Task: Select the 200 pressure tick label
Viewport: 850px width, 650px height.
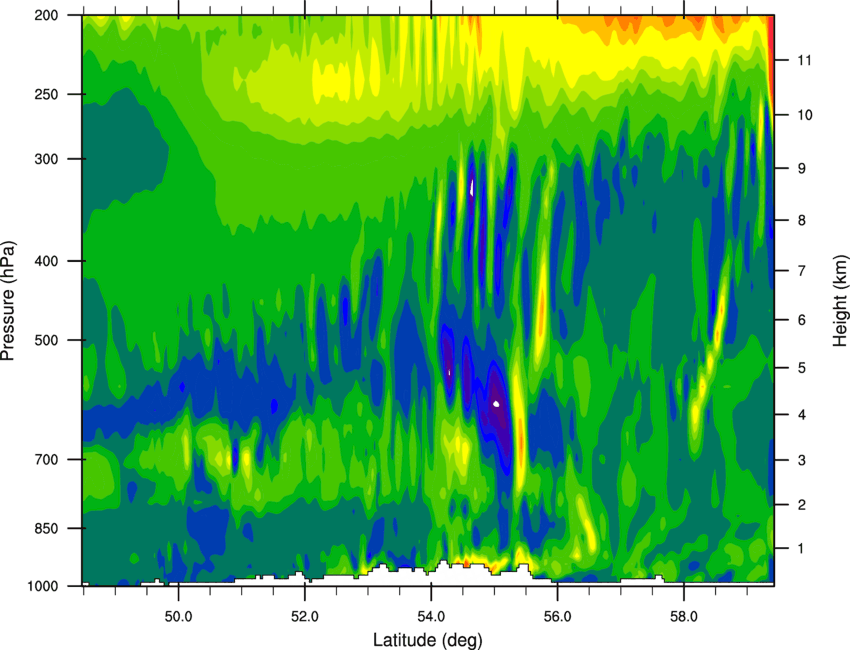Action: (x=46, y=15)
